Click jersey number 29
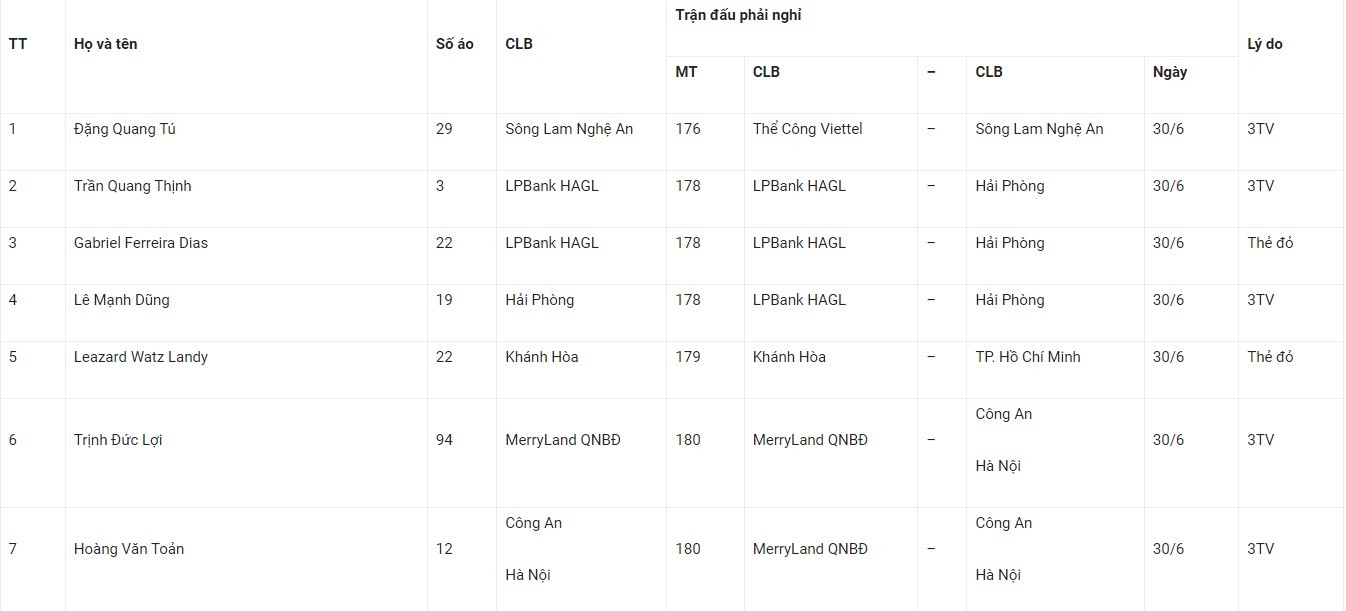Screen dimensions: 1346x611 (x=445, y=129)
